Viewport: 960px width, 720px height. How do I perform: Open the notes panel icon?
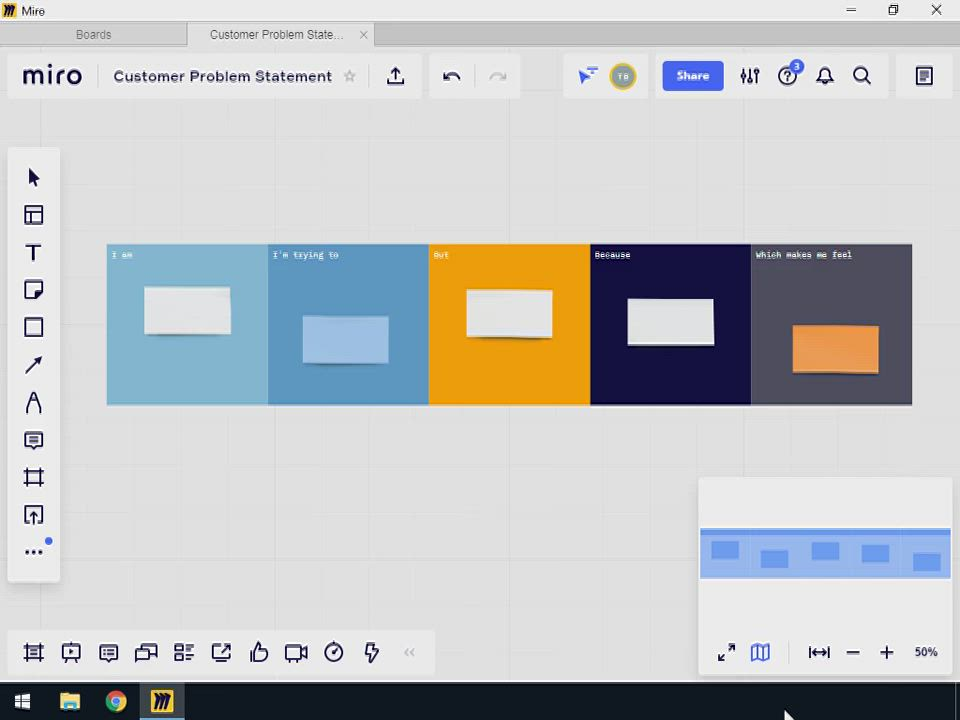pos(924,76)
